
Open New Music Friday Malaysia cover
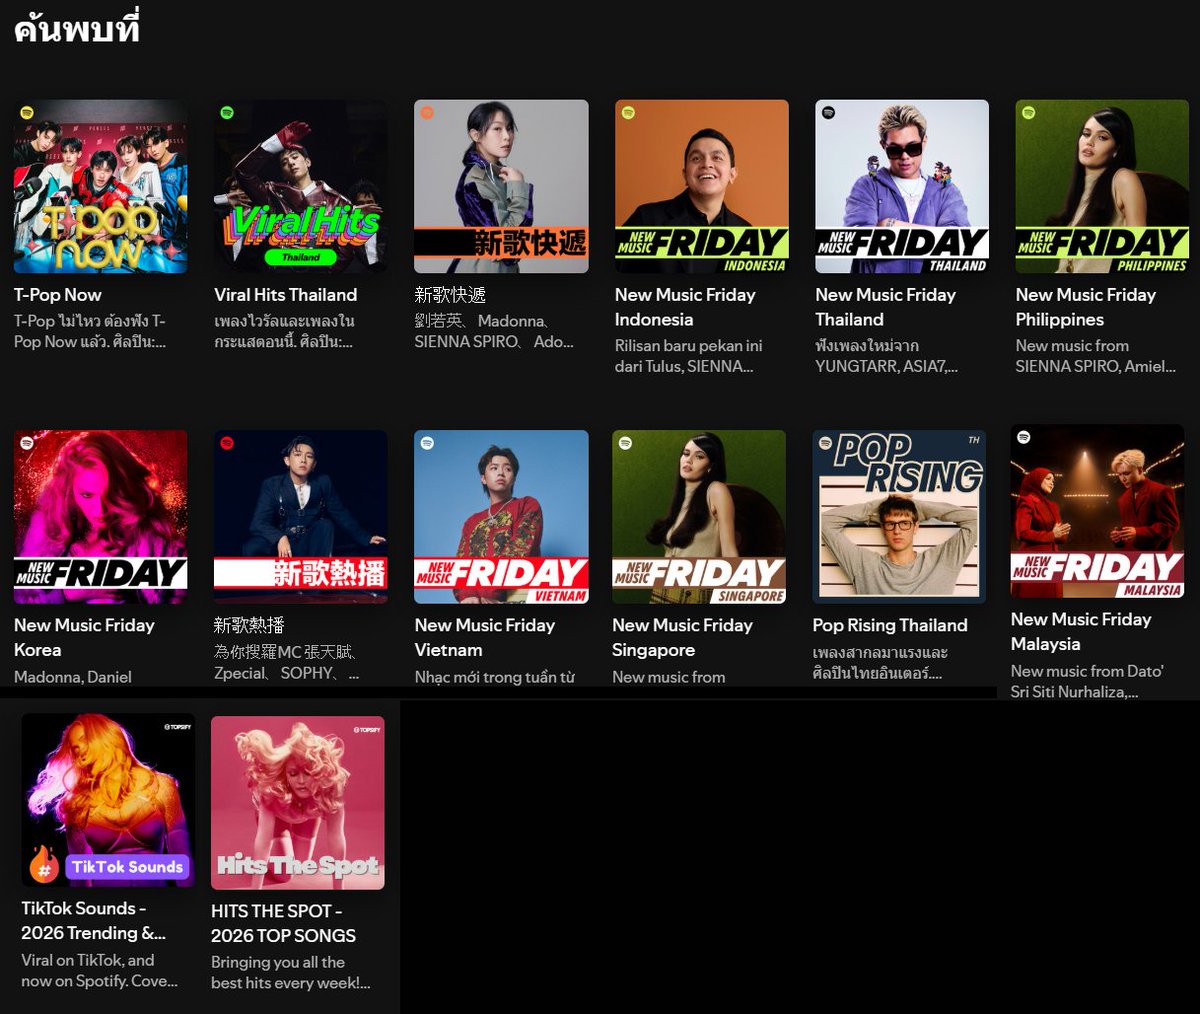click(1097, 511)
